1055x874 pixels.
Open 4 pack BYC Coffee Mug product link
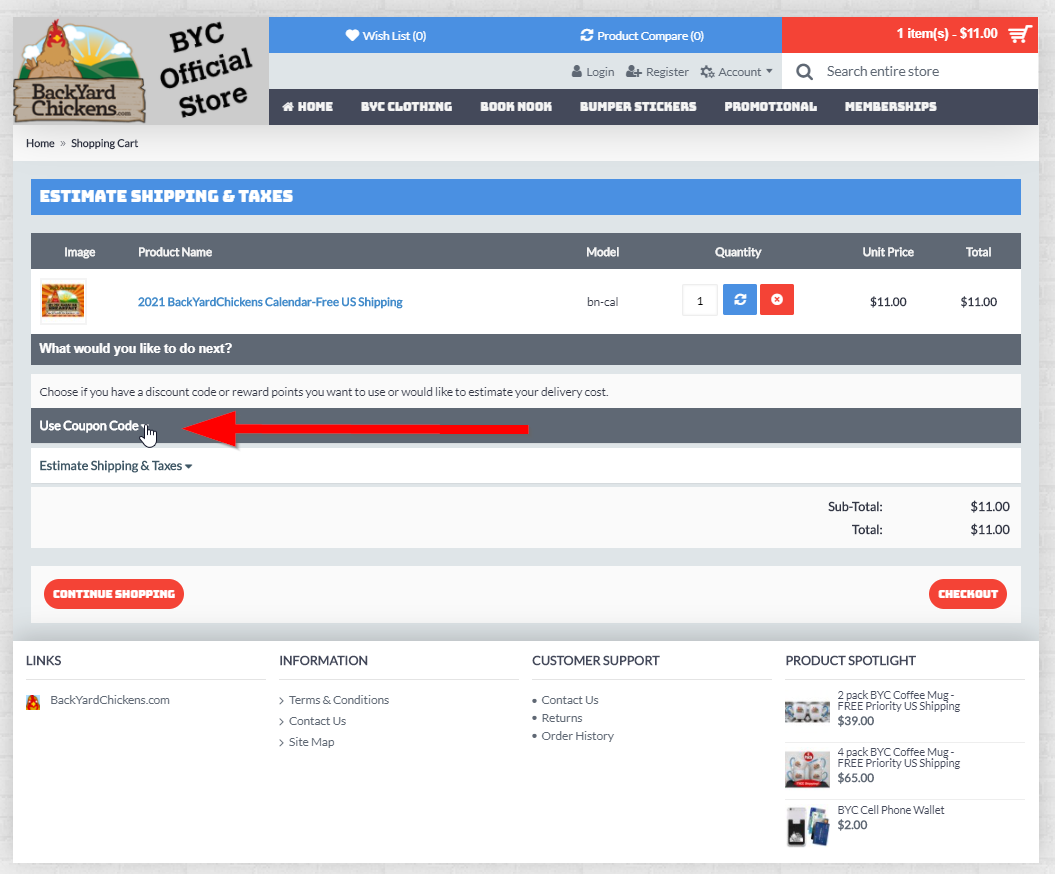pos(898,758)
